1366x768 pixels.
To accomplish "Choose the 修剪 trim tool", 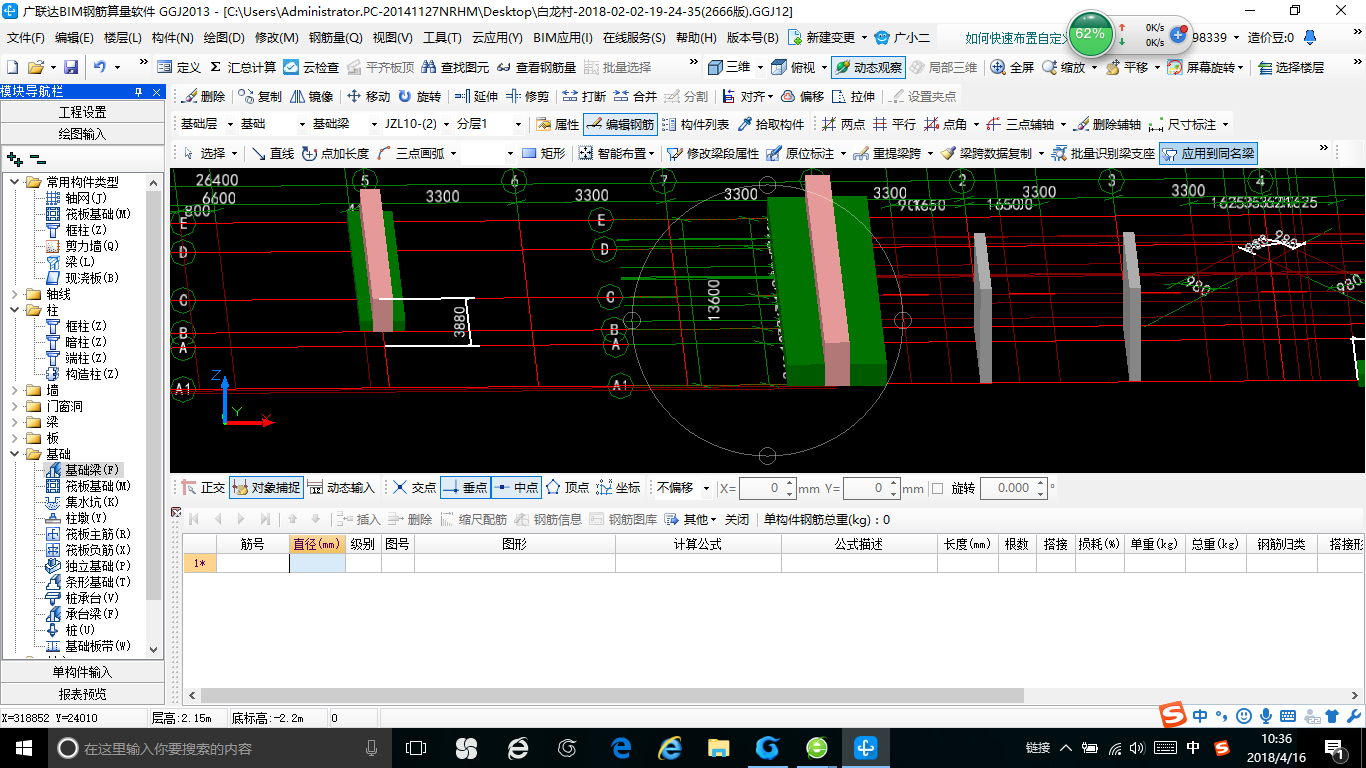I will (527, 97).
